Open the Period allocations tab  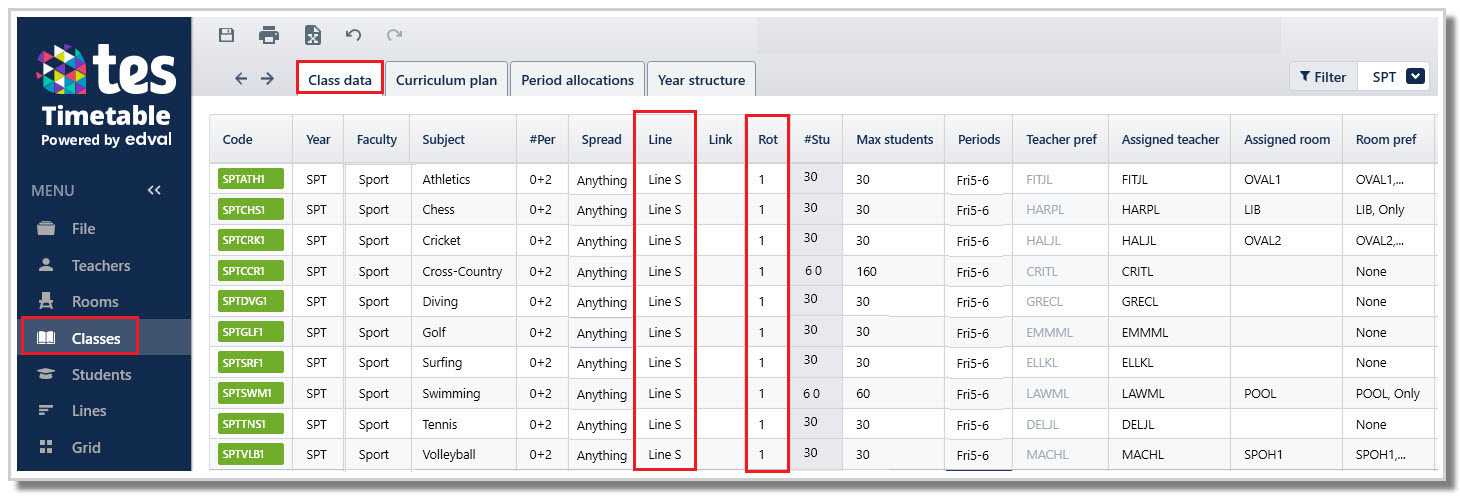click(x=577, y=80)
